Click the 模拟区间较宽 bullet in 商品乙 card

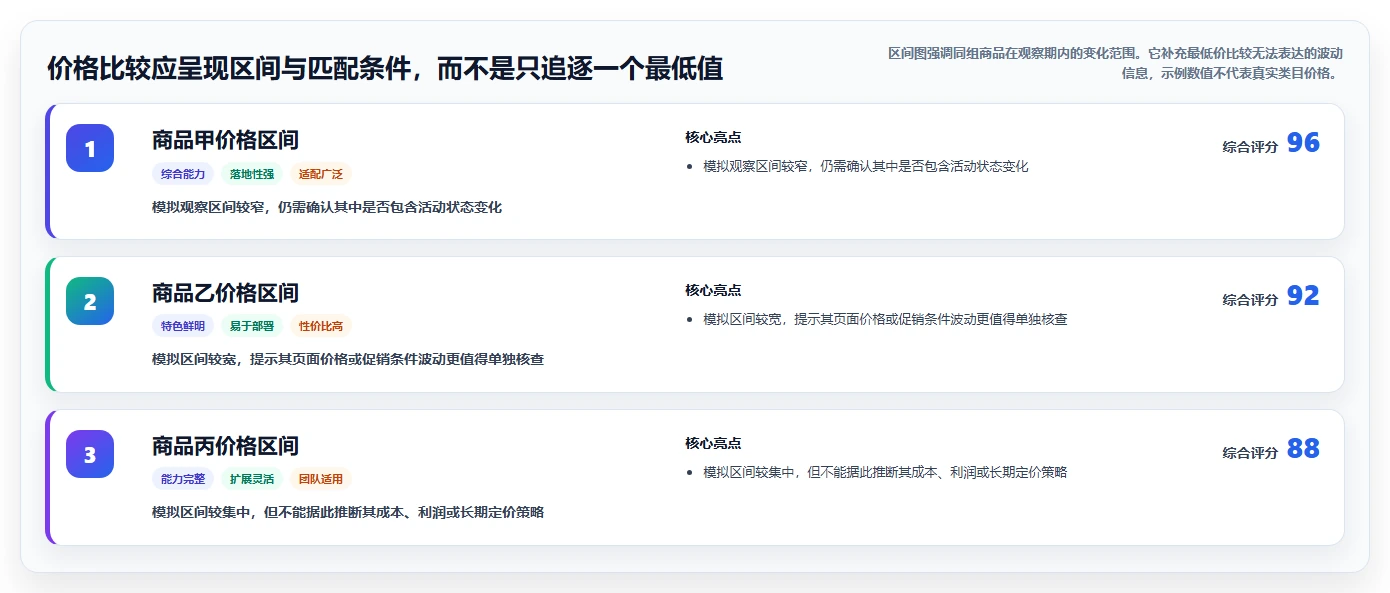click(x=885, y=320)
